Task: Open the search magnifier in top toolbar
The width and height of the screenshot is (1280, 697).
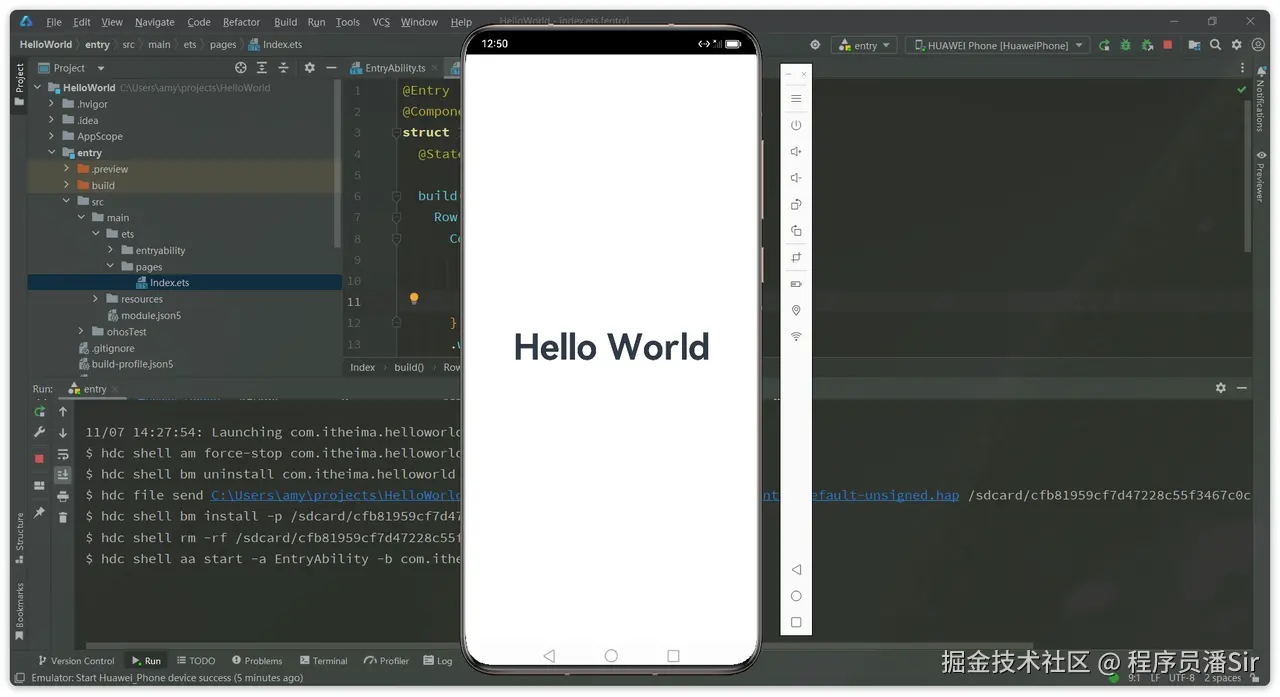Action: click(1215, 45)
